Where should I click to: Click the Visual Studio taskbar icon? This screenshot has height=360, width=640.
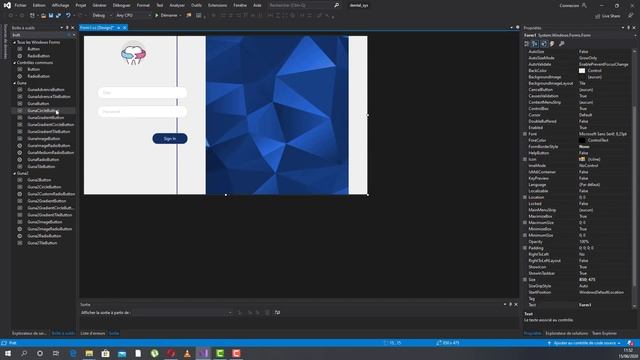click(x=203, y=353)
